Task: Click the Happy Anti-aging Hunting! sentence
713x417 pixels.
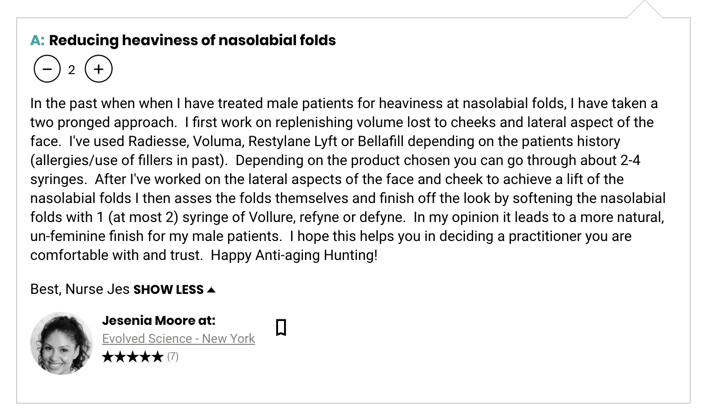Action: (x=294, y=255)
